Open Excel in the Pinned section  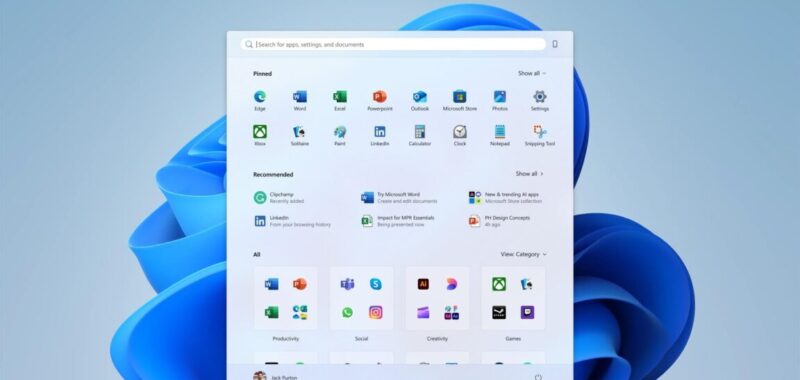click(340, 100)
